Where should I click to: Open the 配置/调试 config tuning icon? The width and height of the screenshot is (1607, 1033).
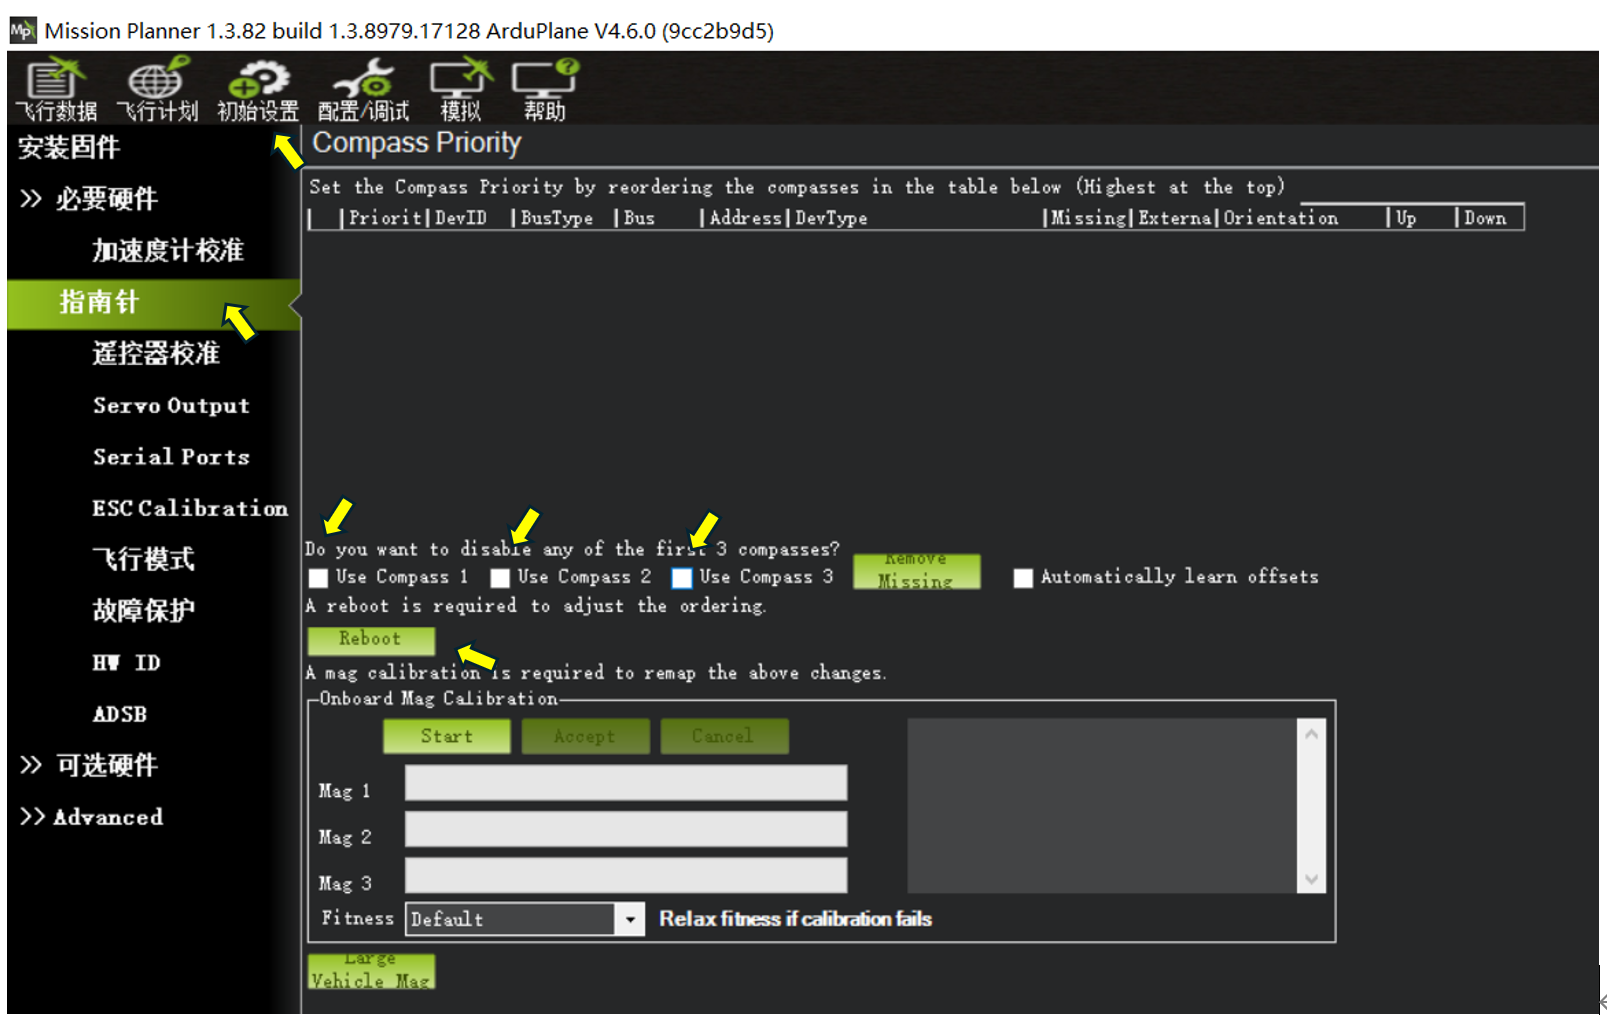(363, 89)
